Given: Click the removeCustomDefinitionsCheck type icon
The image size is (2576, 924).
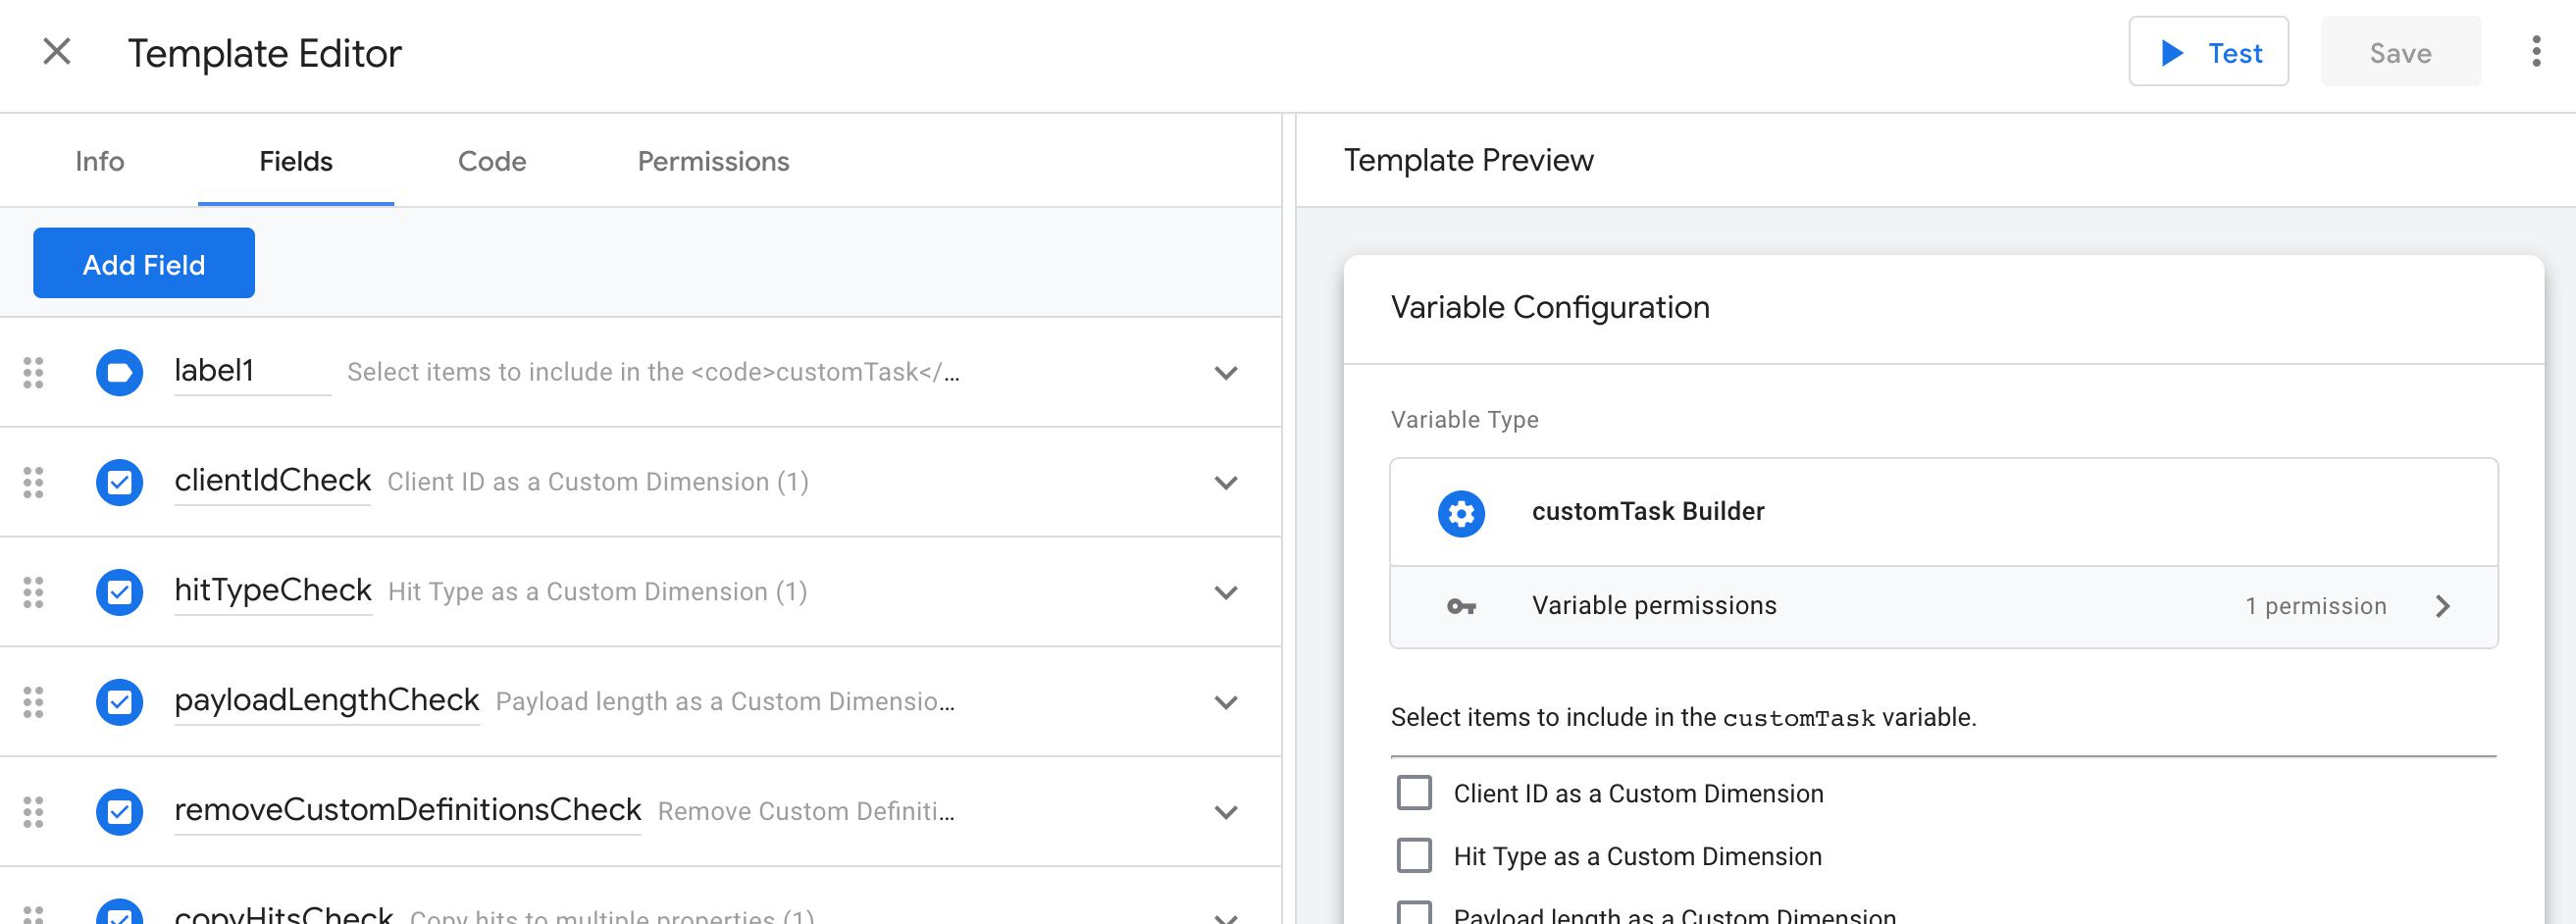Looking at the screenshot, I should click(x=119, y=812).
